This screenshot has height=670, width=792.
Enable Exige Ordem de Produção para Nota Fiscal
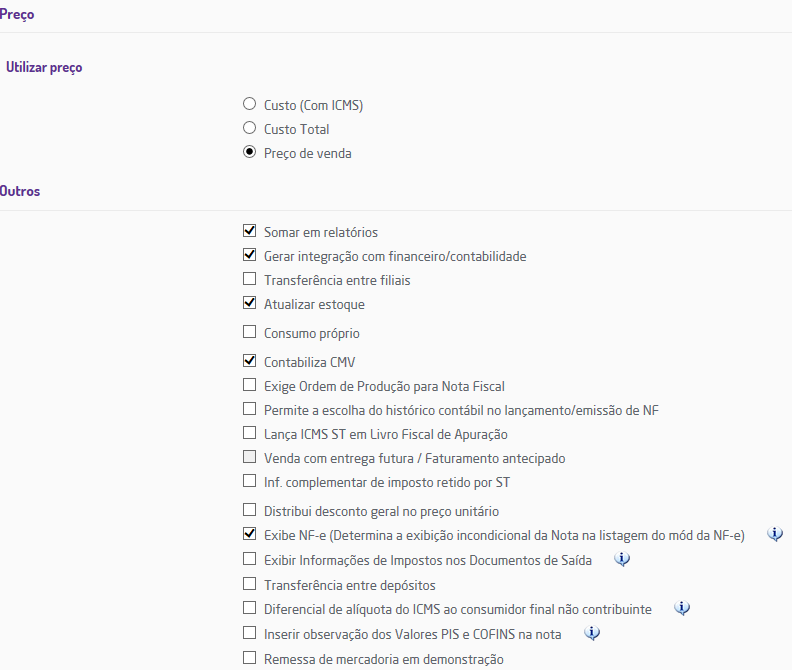click(x=250, y=385)
